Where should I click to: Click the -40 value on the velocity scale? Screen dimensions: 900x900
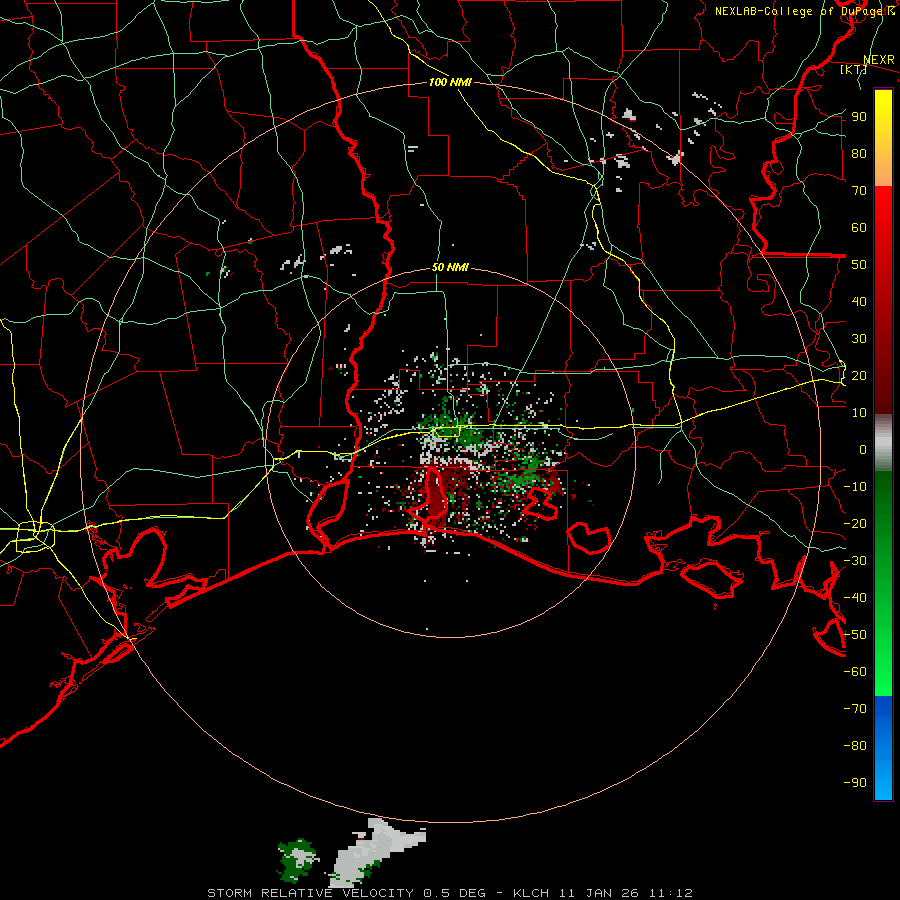(x=855, y=598)
